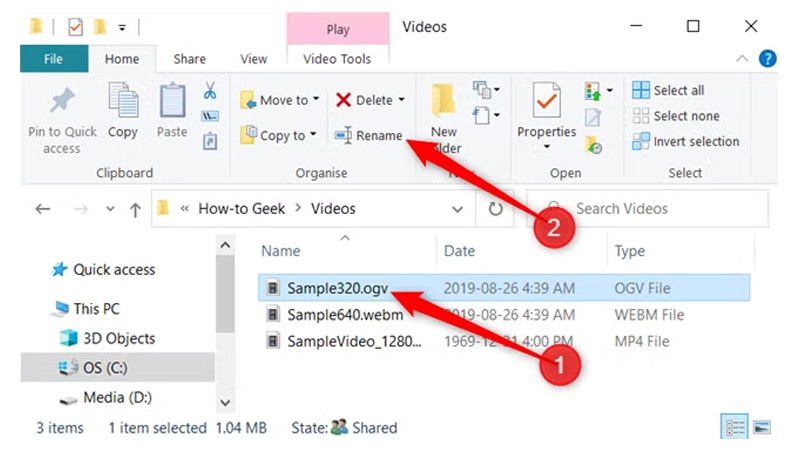Open 3D Objects in navigation pane
The image size is (800, 450).
tap(108, 338)
